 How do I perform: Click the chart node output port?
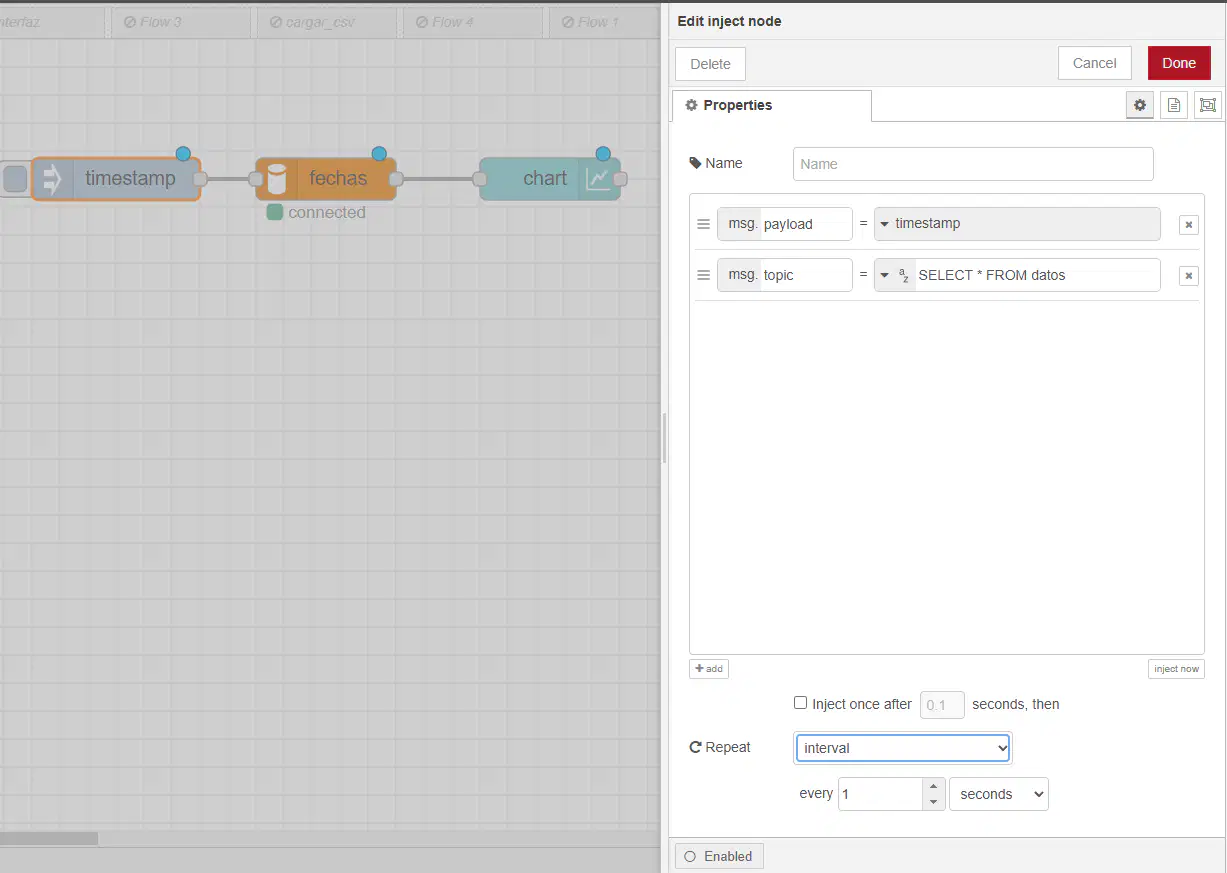620,179
